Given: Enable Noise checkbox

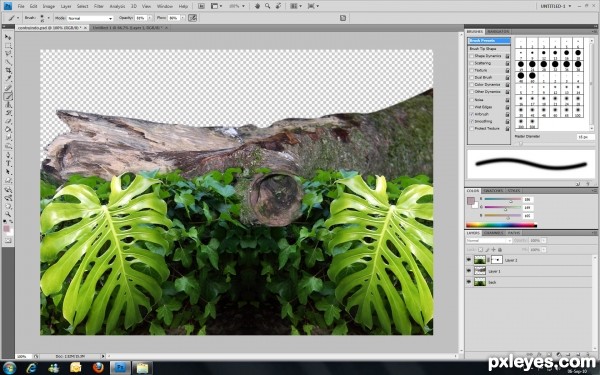Looking at the screenshot, I should tap(472, 100).
